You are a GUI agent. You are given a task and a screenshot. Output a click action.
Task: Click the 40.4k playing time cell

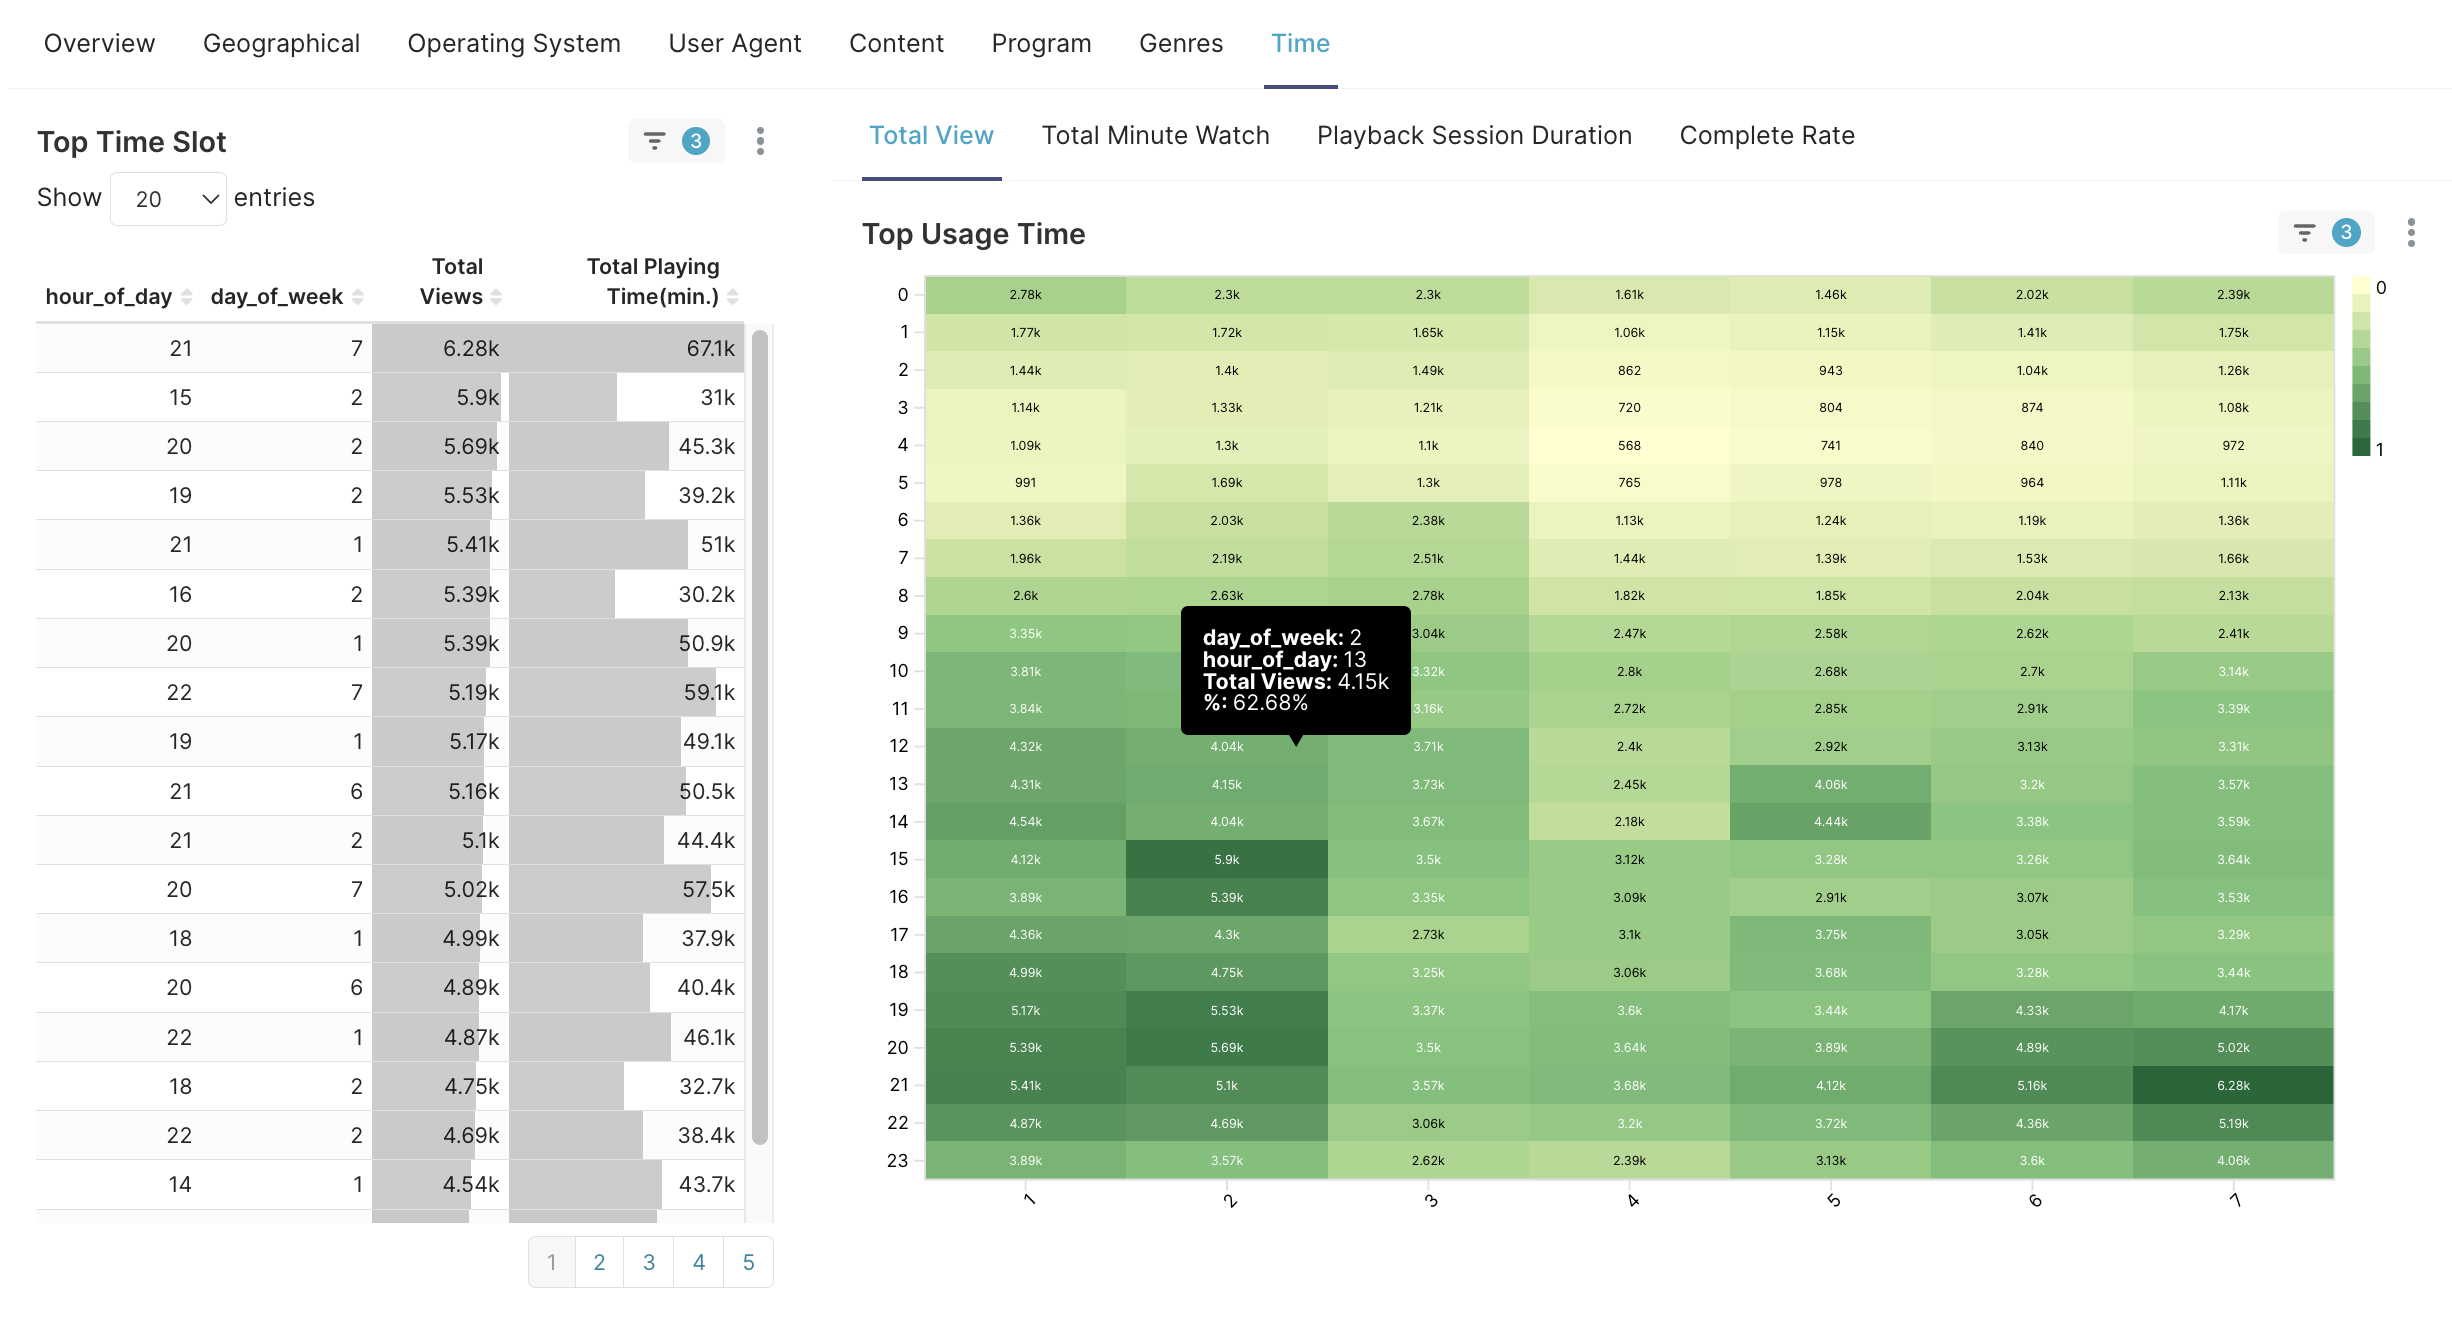coord(626,987)
